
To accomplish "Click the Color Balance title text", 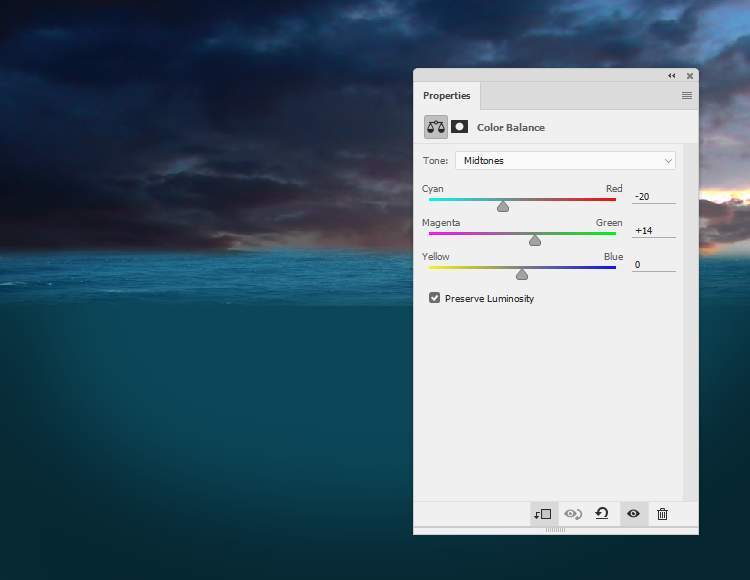I will click(510, 128).
